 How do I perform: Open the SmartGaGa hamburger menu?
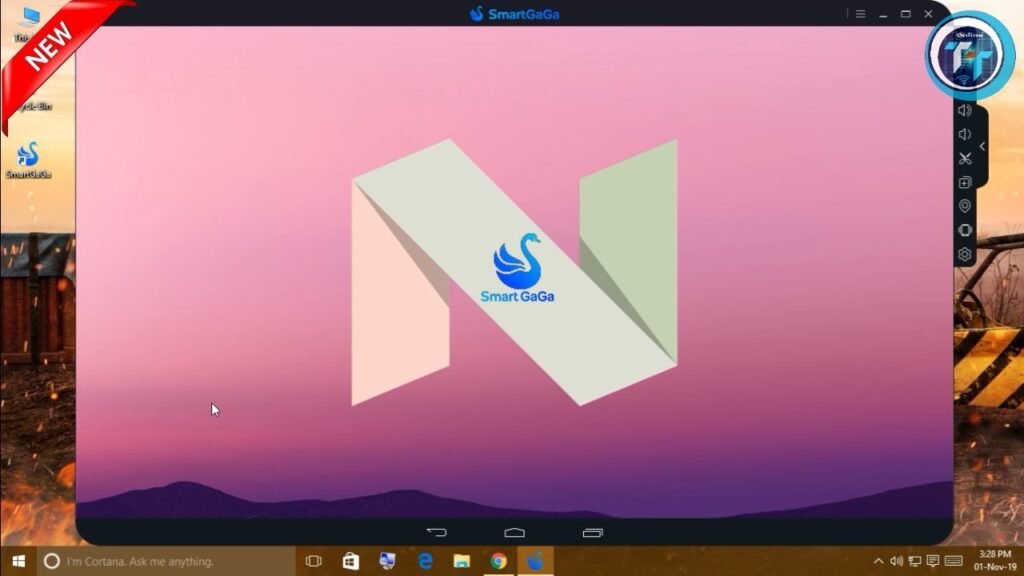[x=861, y=14]
